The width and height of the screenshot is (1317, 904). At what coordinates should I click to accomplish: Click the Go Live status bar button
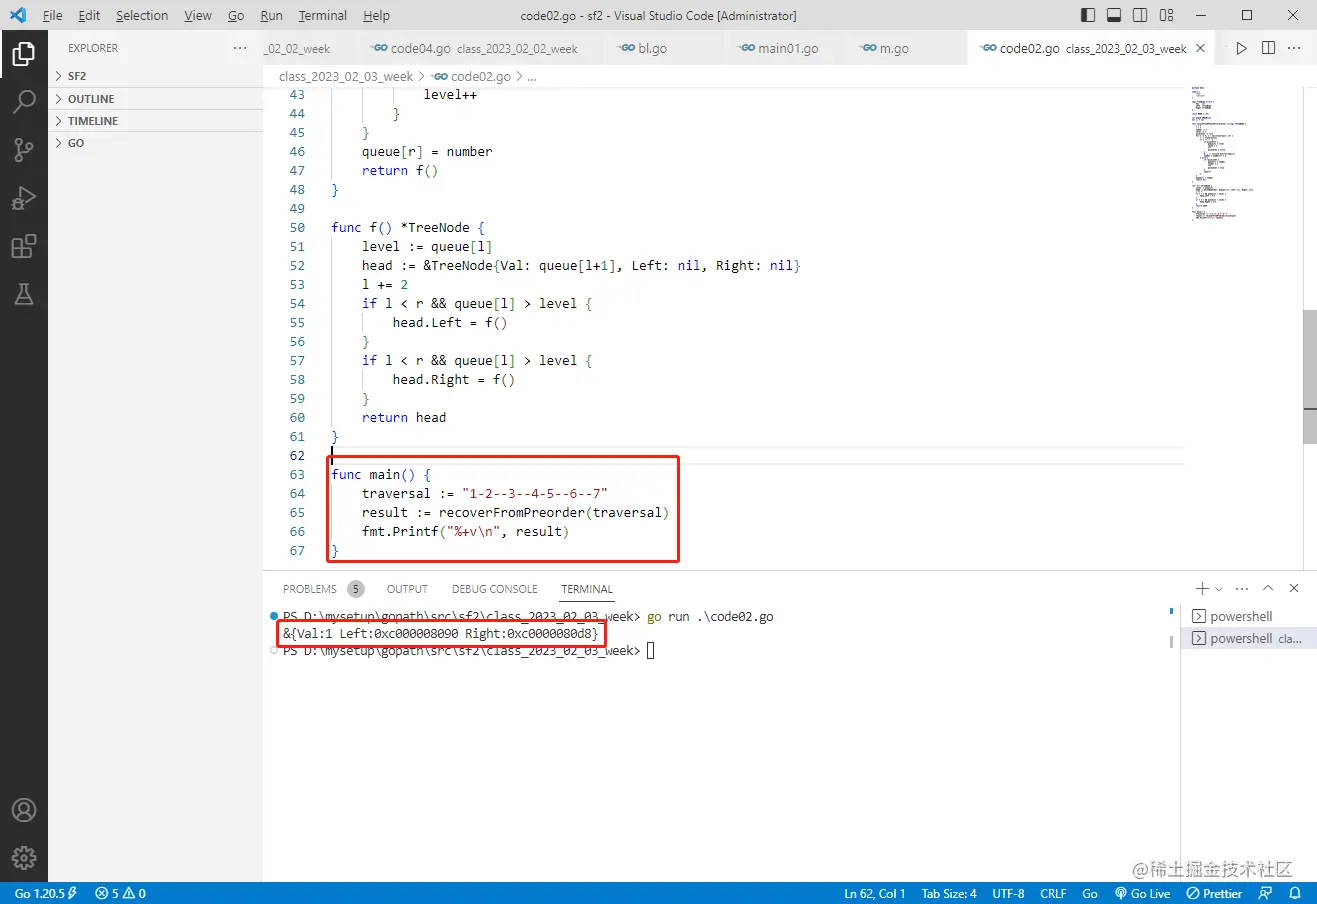[1142, 893]
